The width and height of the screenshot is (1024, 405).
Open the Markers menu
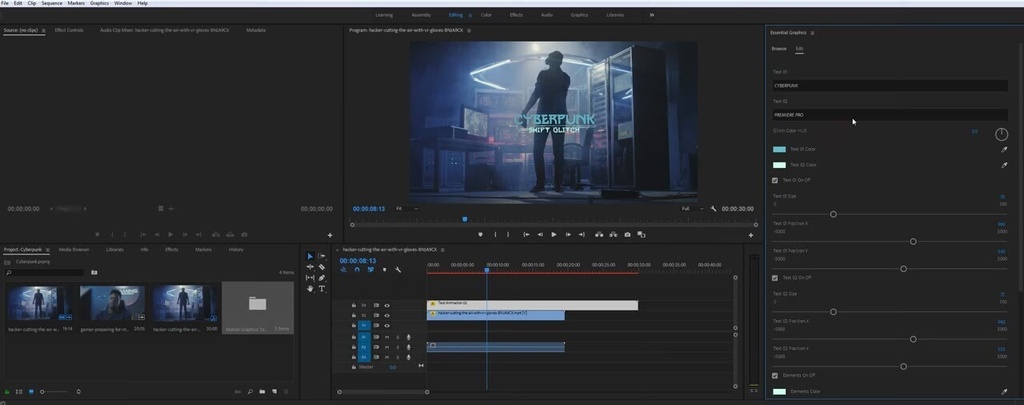coord(76,3)
